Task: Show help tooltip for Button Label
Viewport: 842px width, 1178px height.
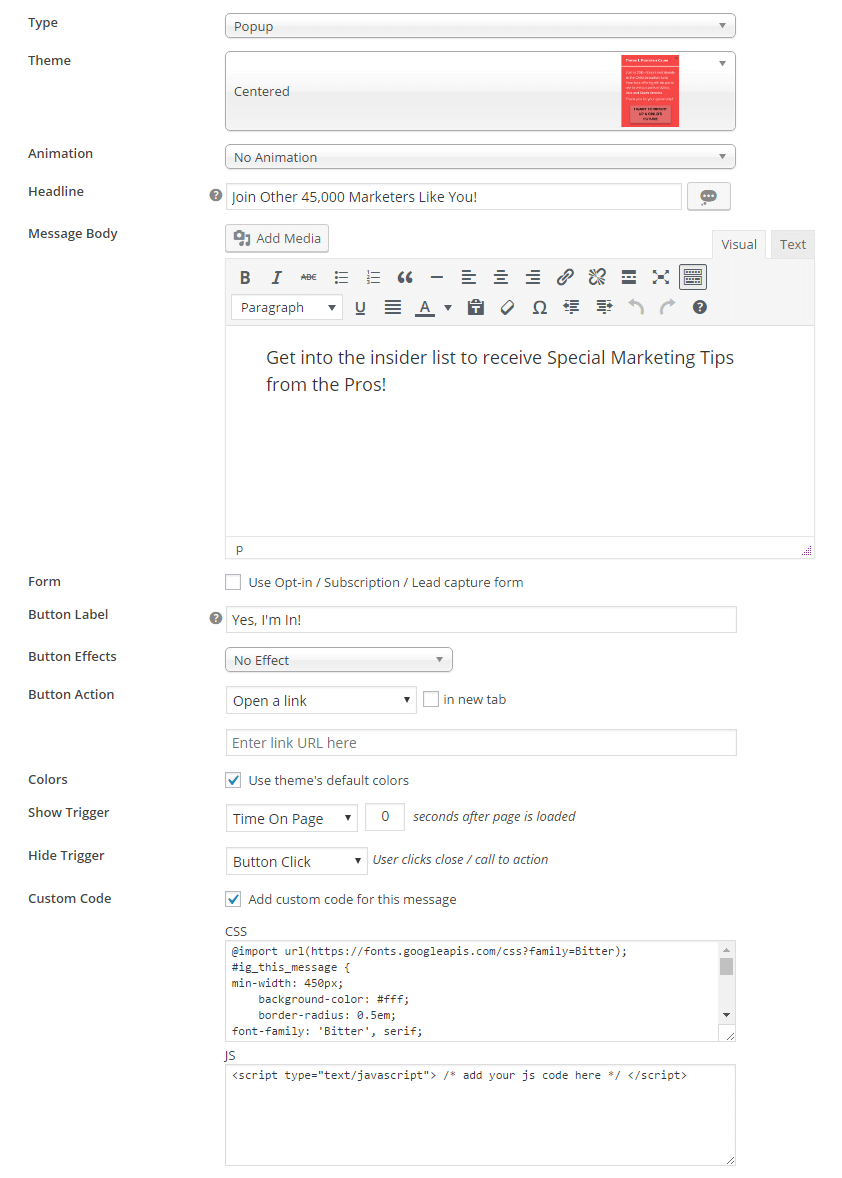Action: (x=216, y=618)
